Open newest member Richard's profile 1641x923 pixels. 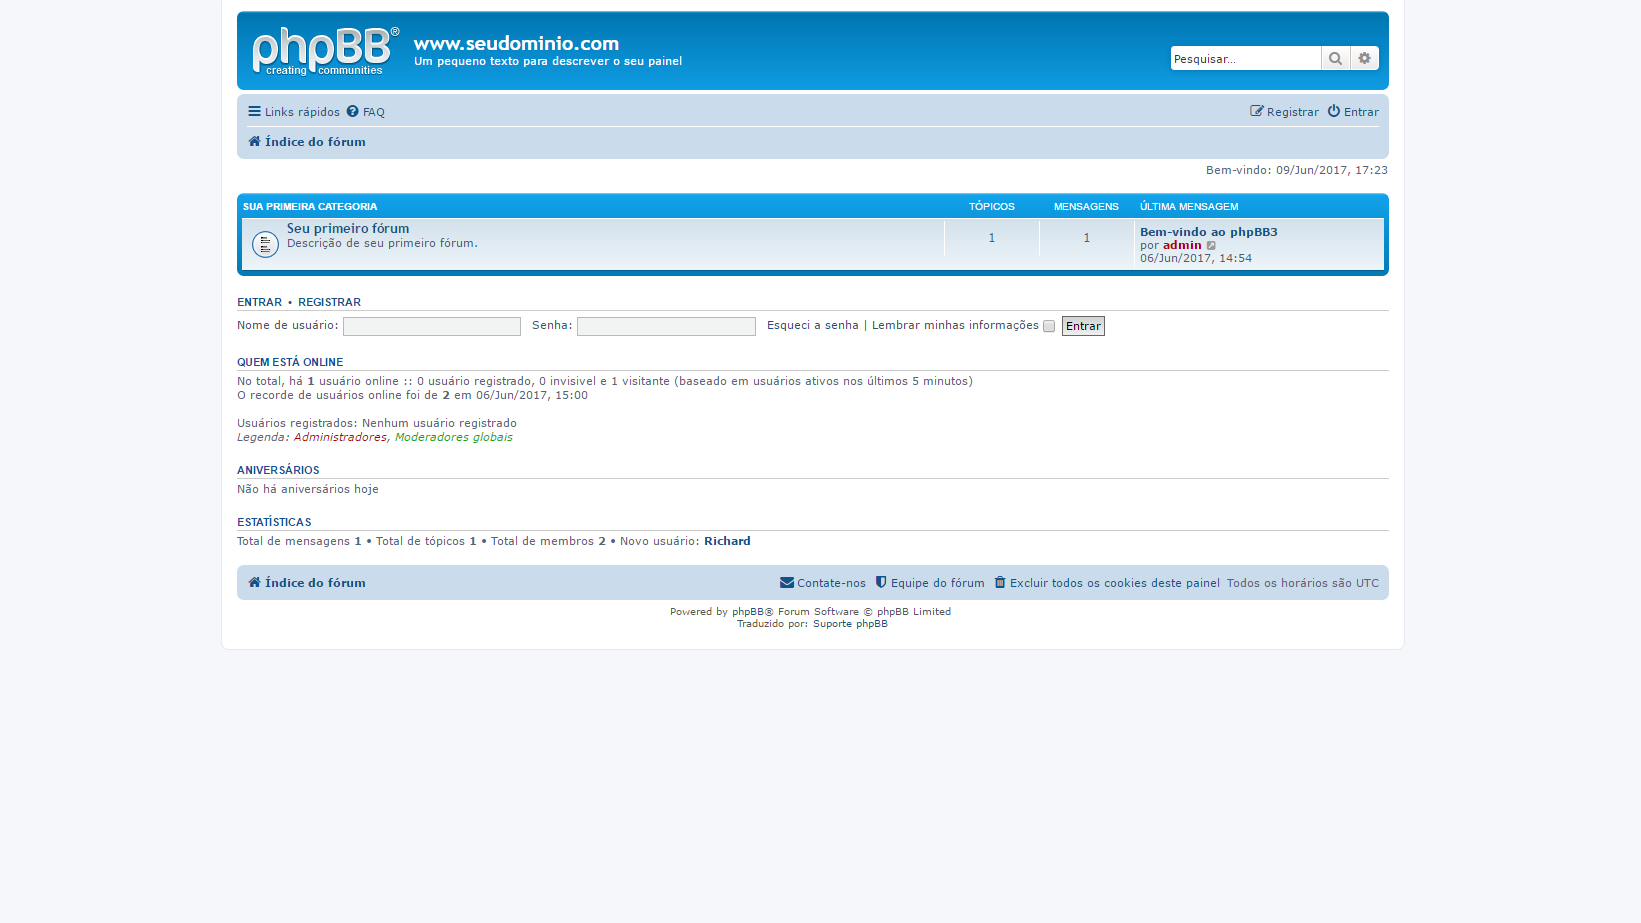click(727, 541)
